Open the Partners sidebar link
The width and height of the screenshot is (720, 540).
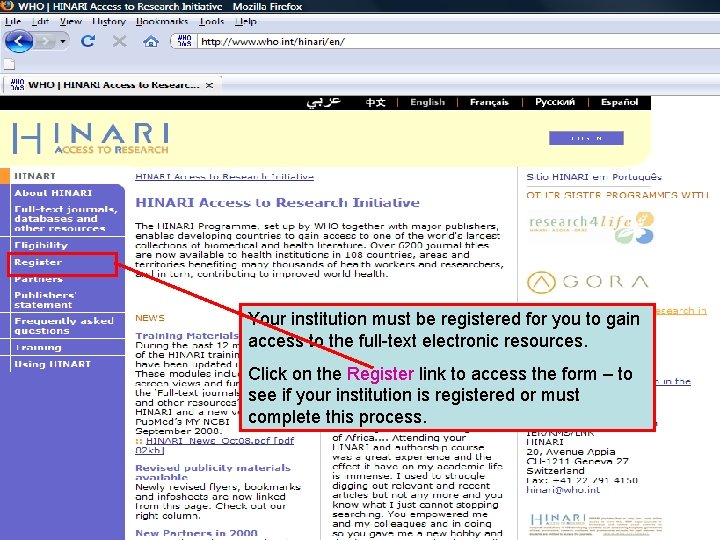[39, 279]
